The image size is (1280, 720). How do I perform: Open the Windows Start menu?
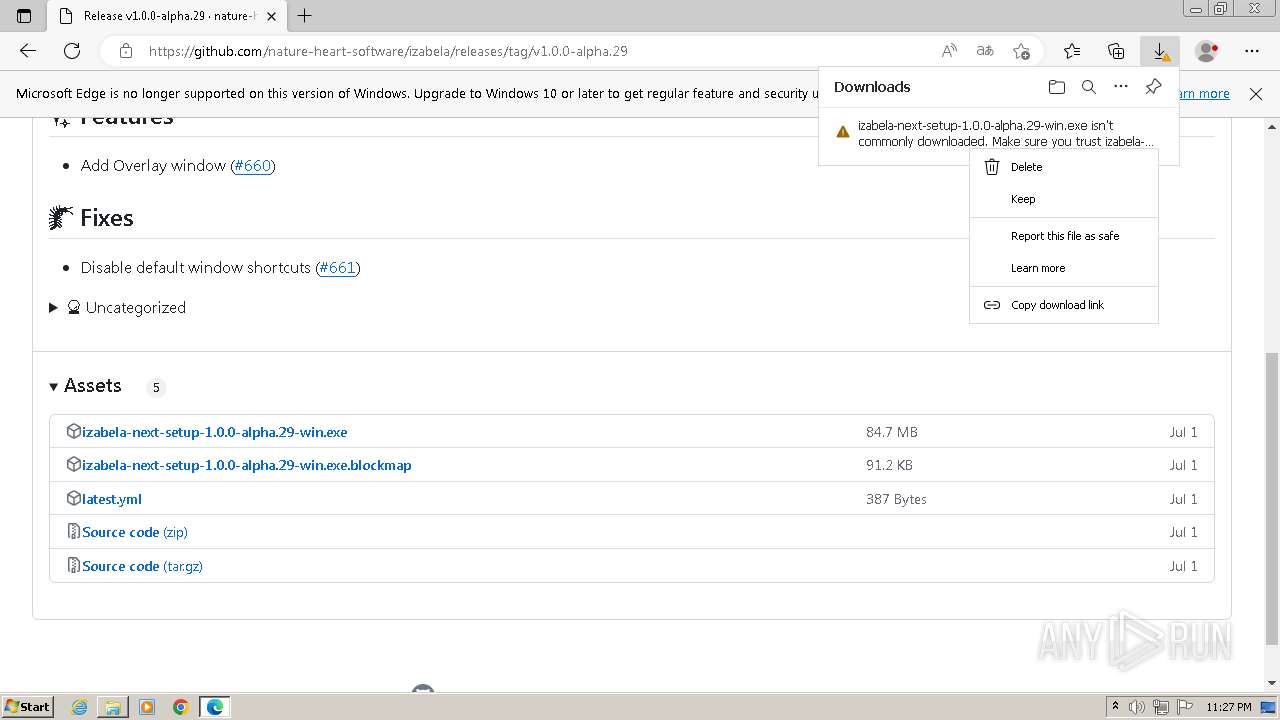[27, 707]
